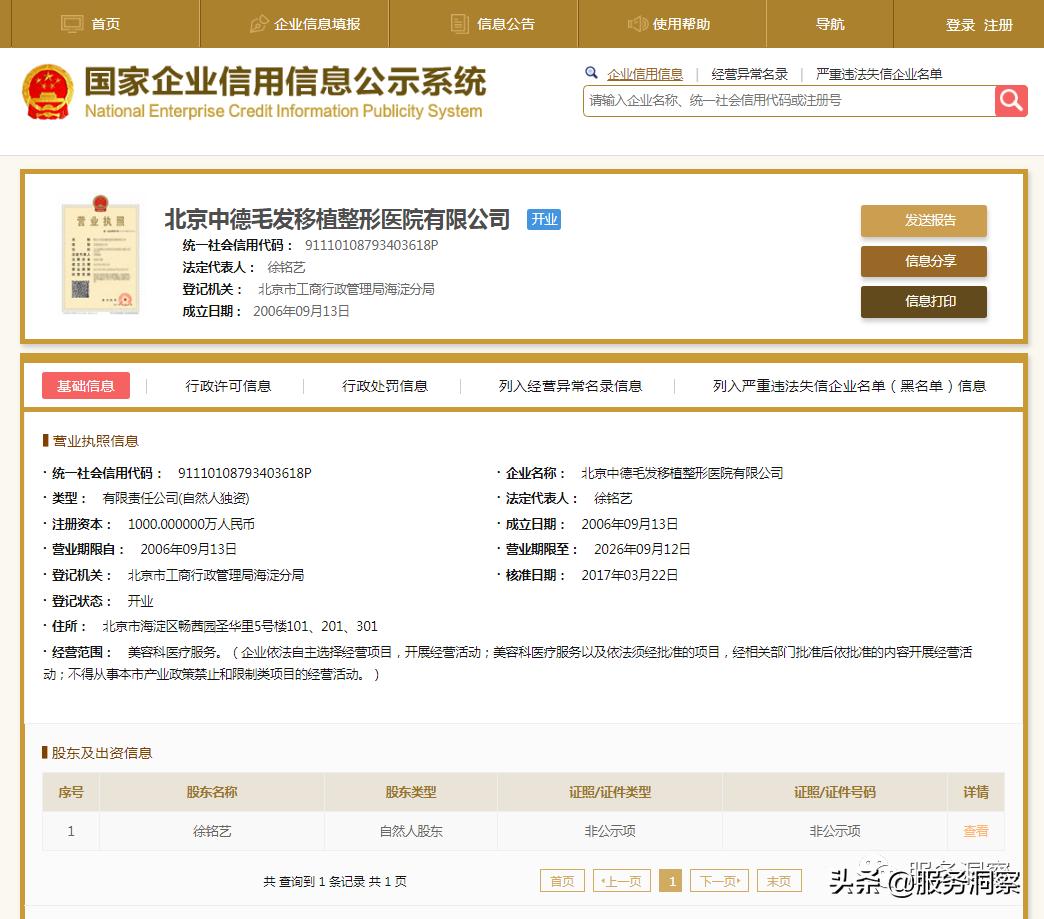
Task: Select the 登录 link
Action: click(x=960, y=25)
